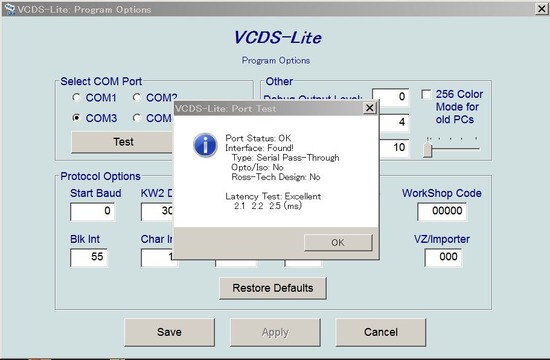Click the Test COM port button
The width and height of the screenshot is (550, 360).
[123, 142]
